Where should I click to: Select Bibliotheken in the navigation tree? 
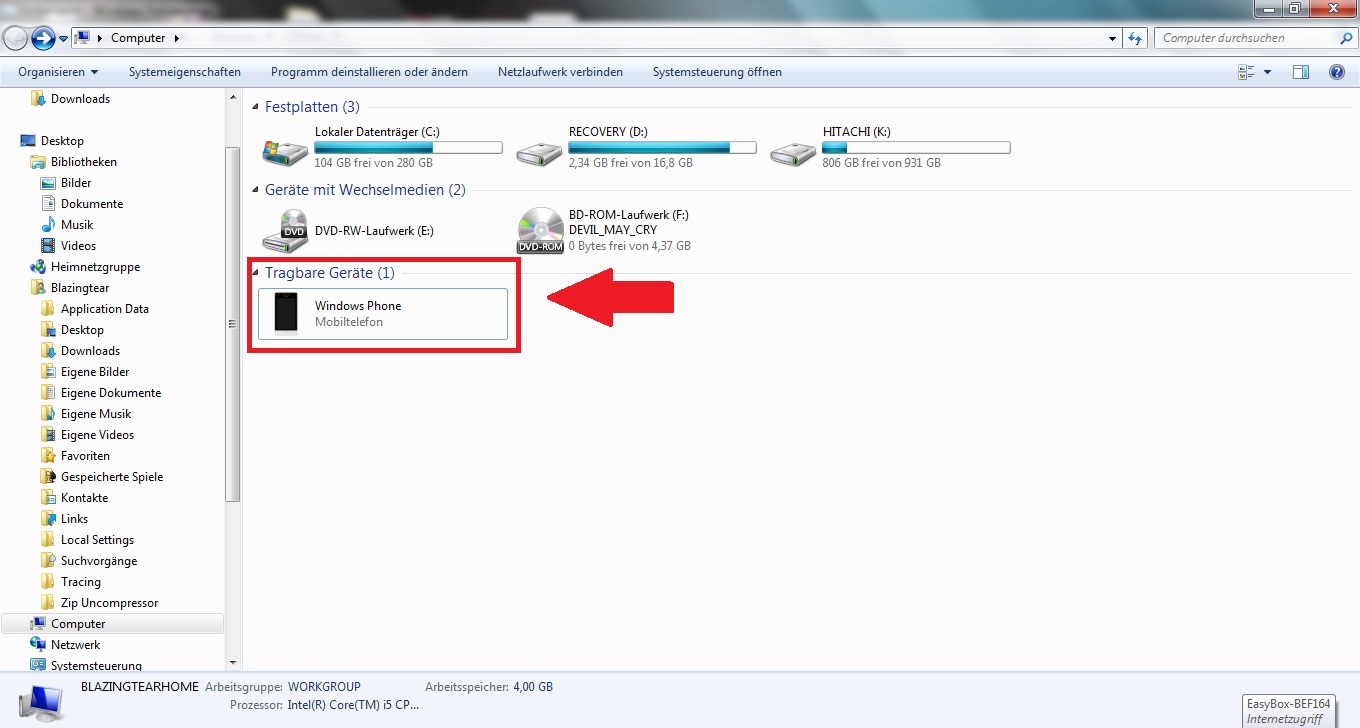pos(84,162)
